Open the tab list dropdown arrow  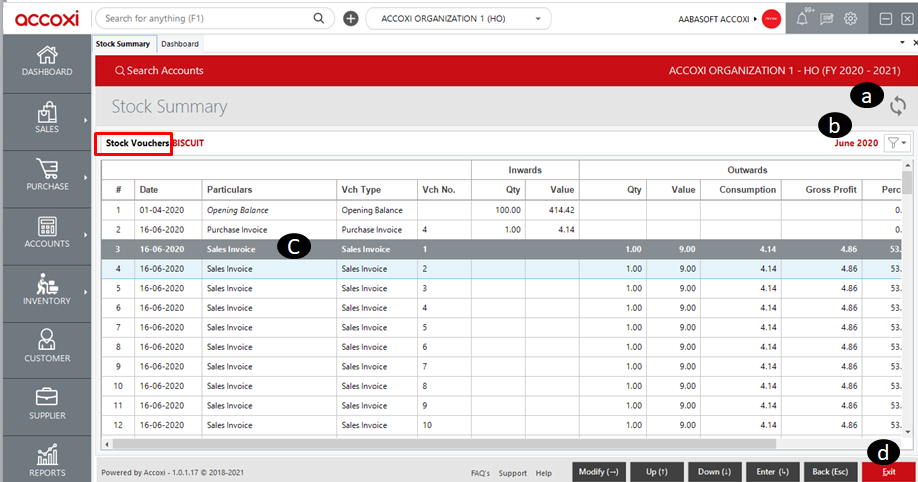click(x=902, y=43)
